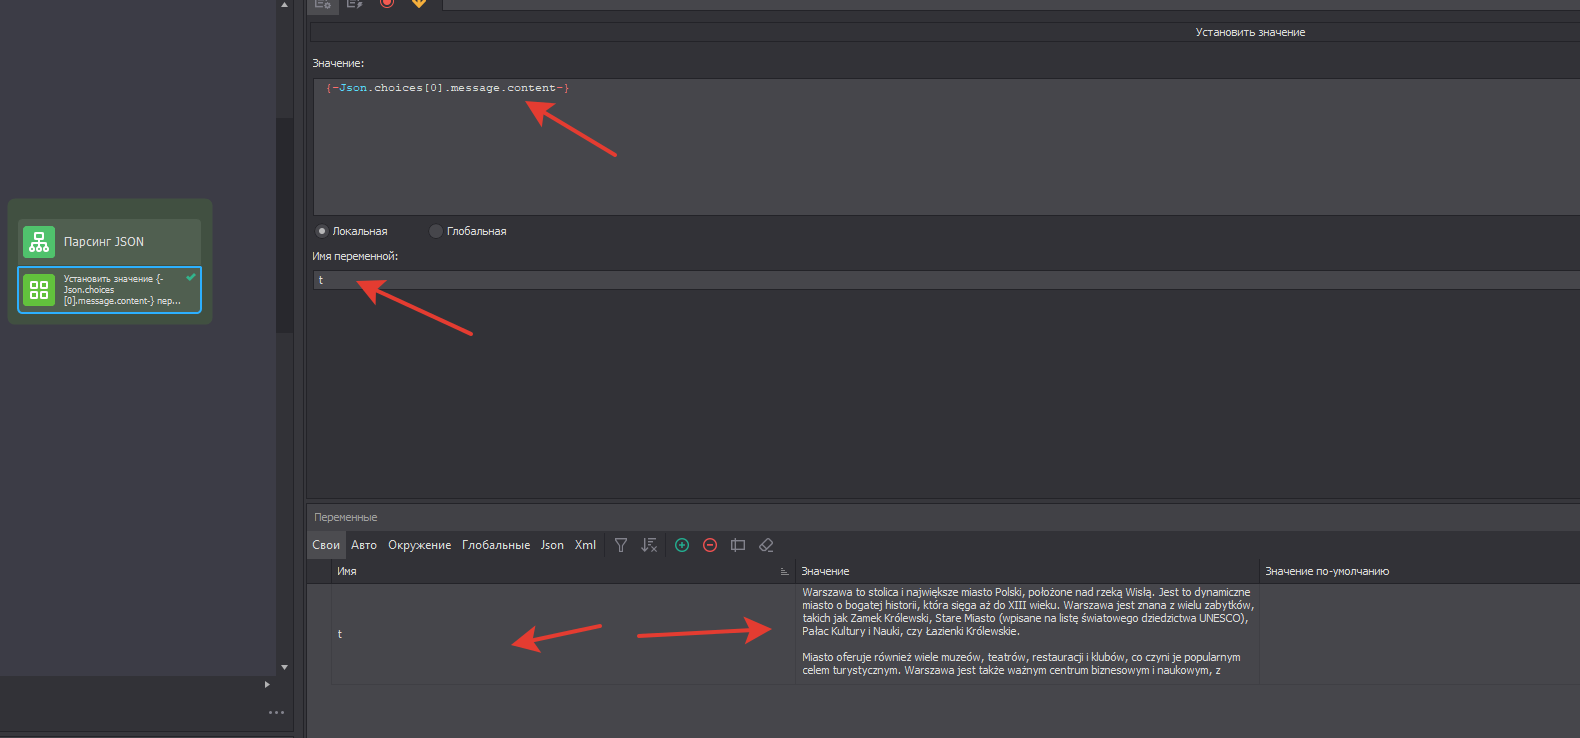Switch to the Глобальные variables tab
Screen dimensions: 1580x738
click(x=496, y=545)
